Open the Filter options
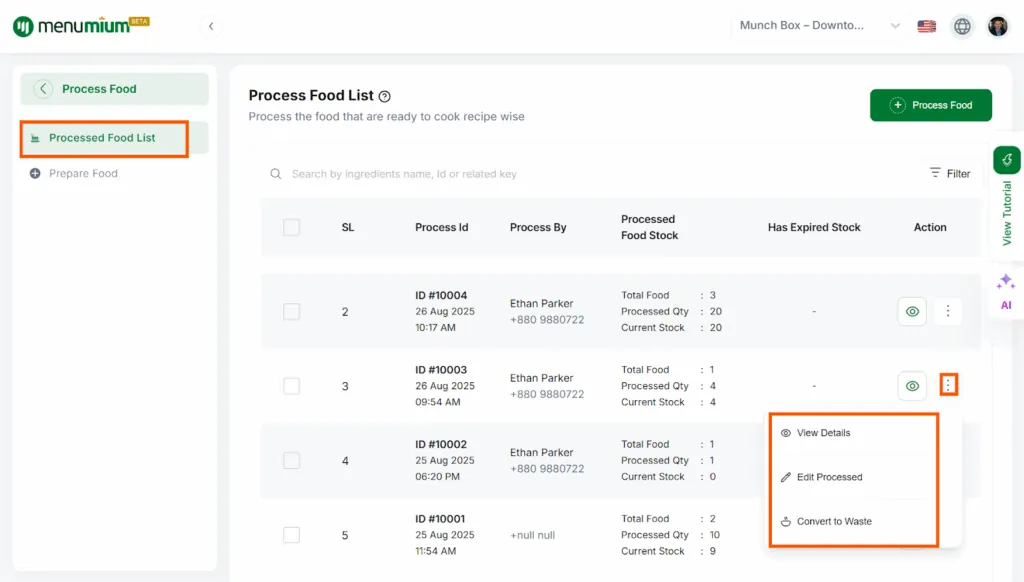The image size is (1024, 582). pyautogui.click(x=950, y=173)
